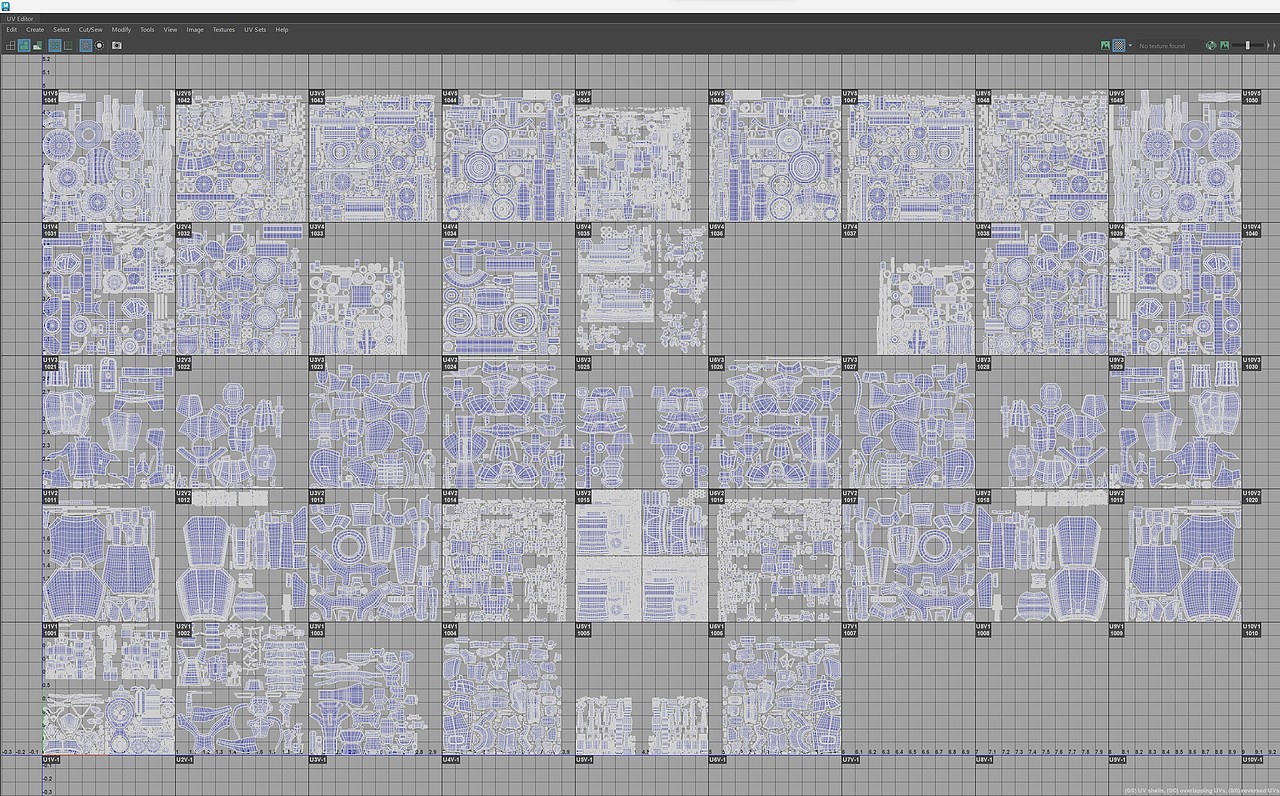Toggle the isolate select icon
Screen dimensions: 1280x796
(86, 45)
